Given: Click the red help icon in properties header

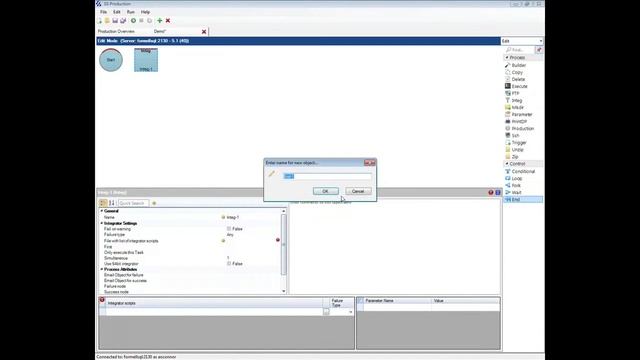Looking at the screenshot, I should point(491,192).
